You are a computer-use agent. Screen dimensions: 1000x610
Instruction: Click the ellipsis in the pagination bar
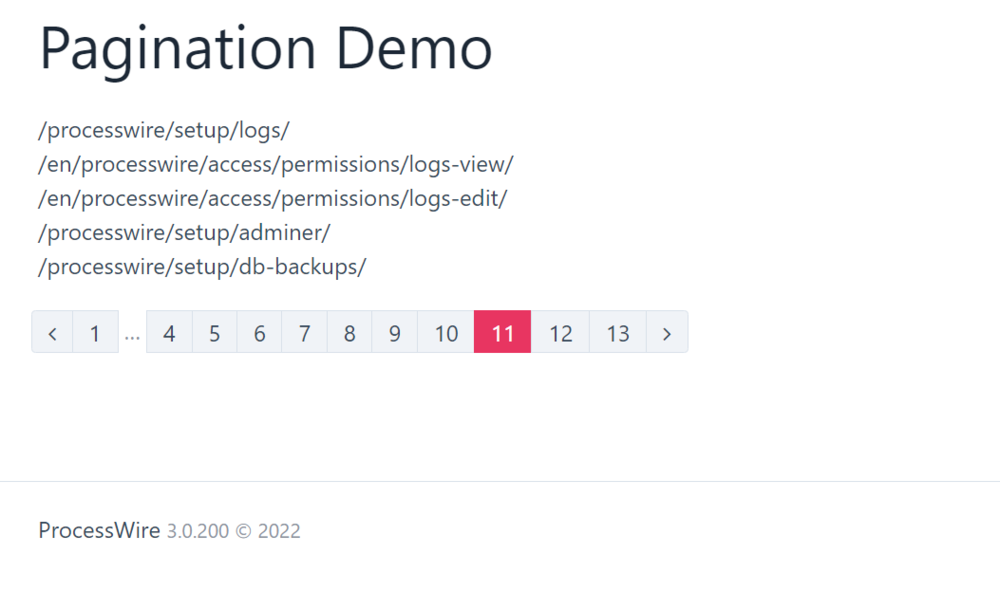pyautogui.click(x=131, y=332)
